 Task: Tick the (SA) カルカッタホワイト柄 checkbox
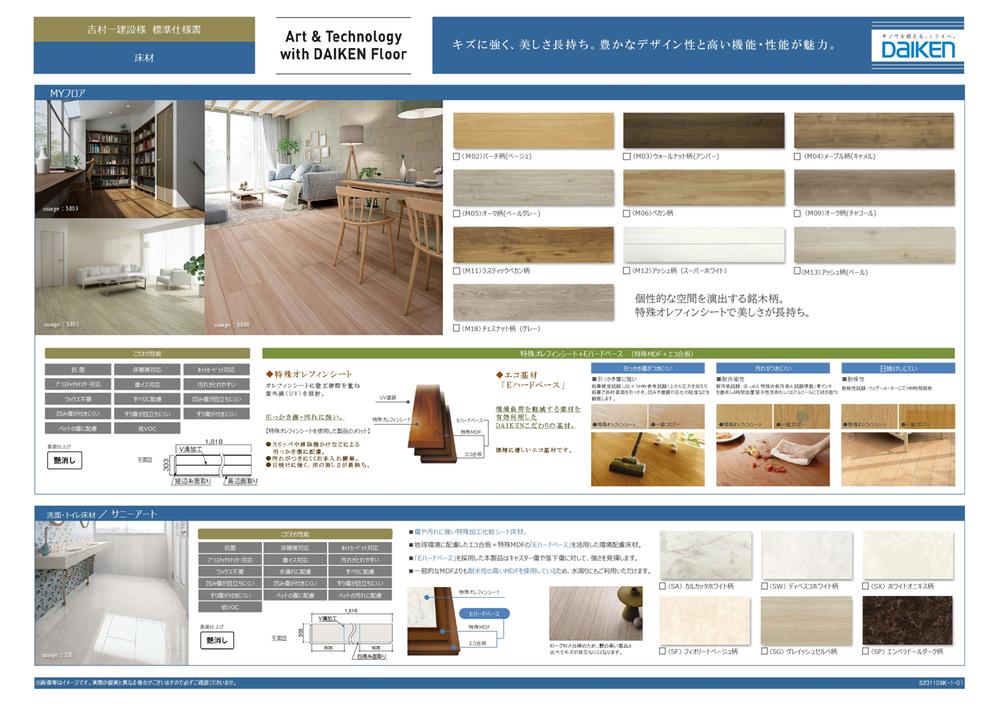pos(663,586)
